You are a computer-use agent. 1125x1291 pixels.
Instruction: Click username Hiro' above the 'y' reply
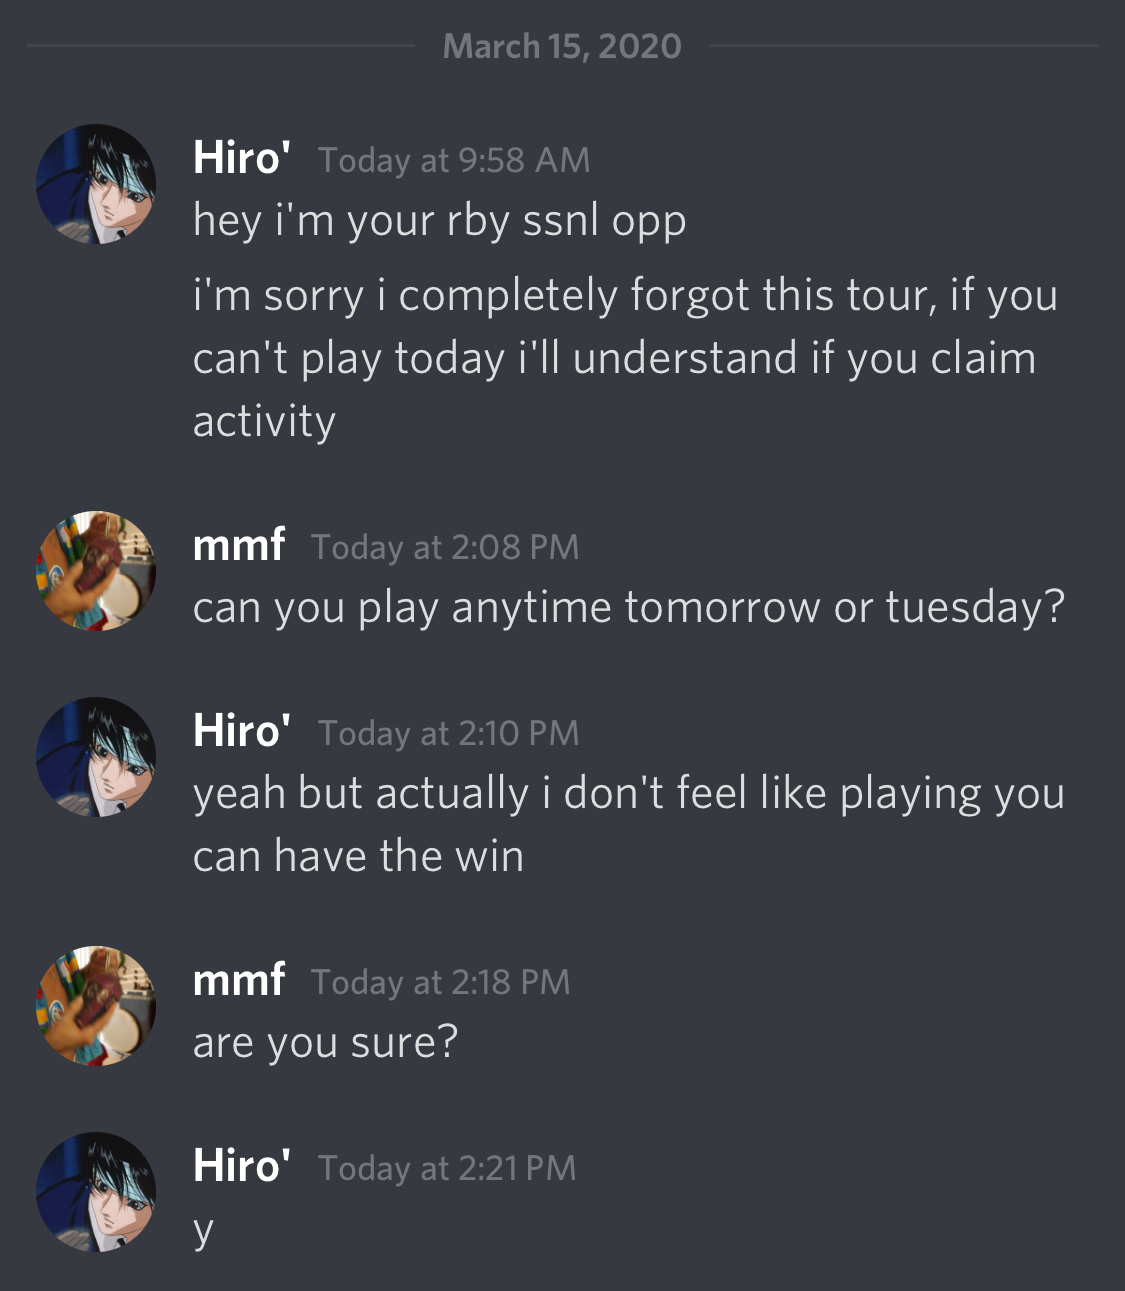242,1166
